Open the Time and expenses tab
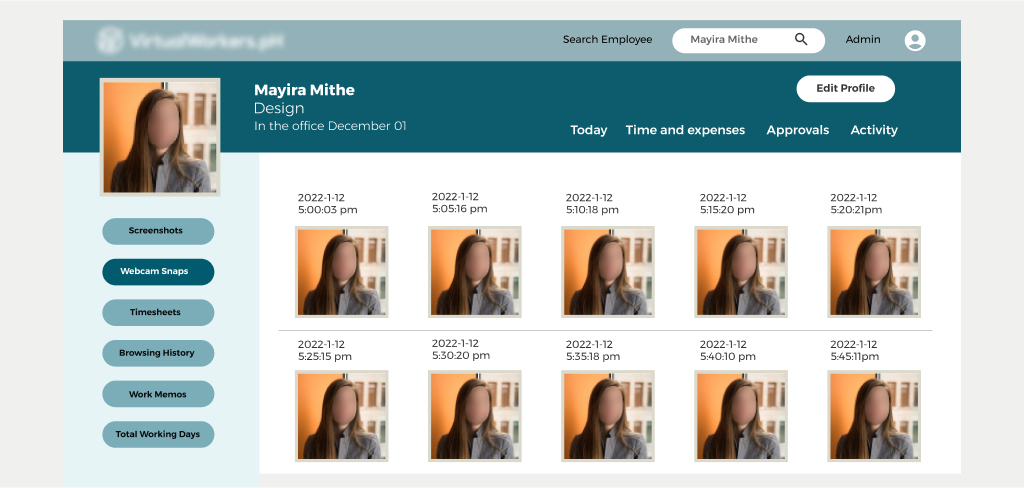 (685, 130)
